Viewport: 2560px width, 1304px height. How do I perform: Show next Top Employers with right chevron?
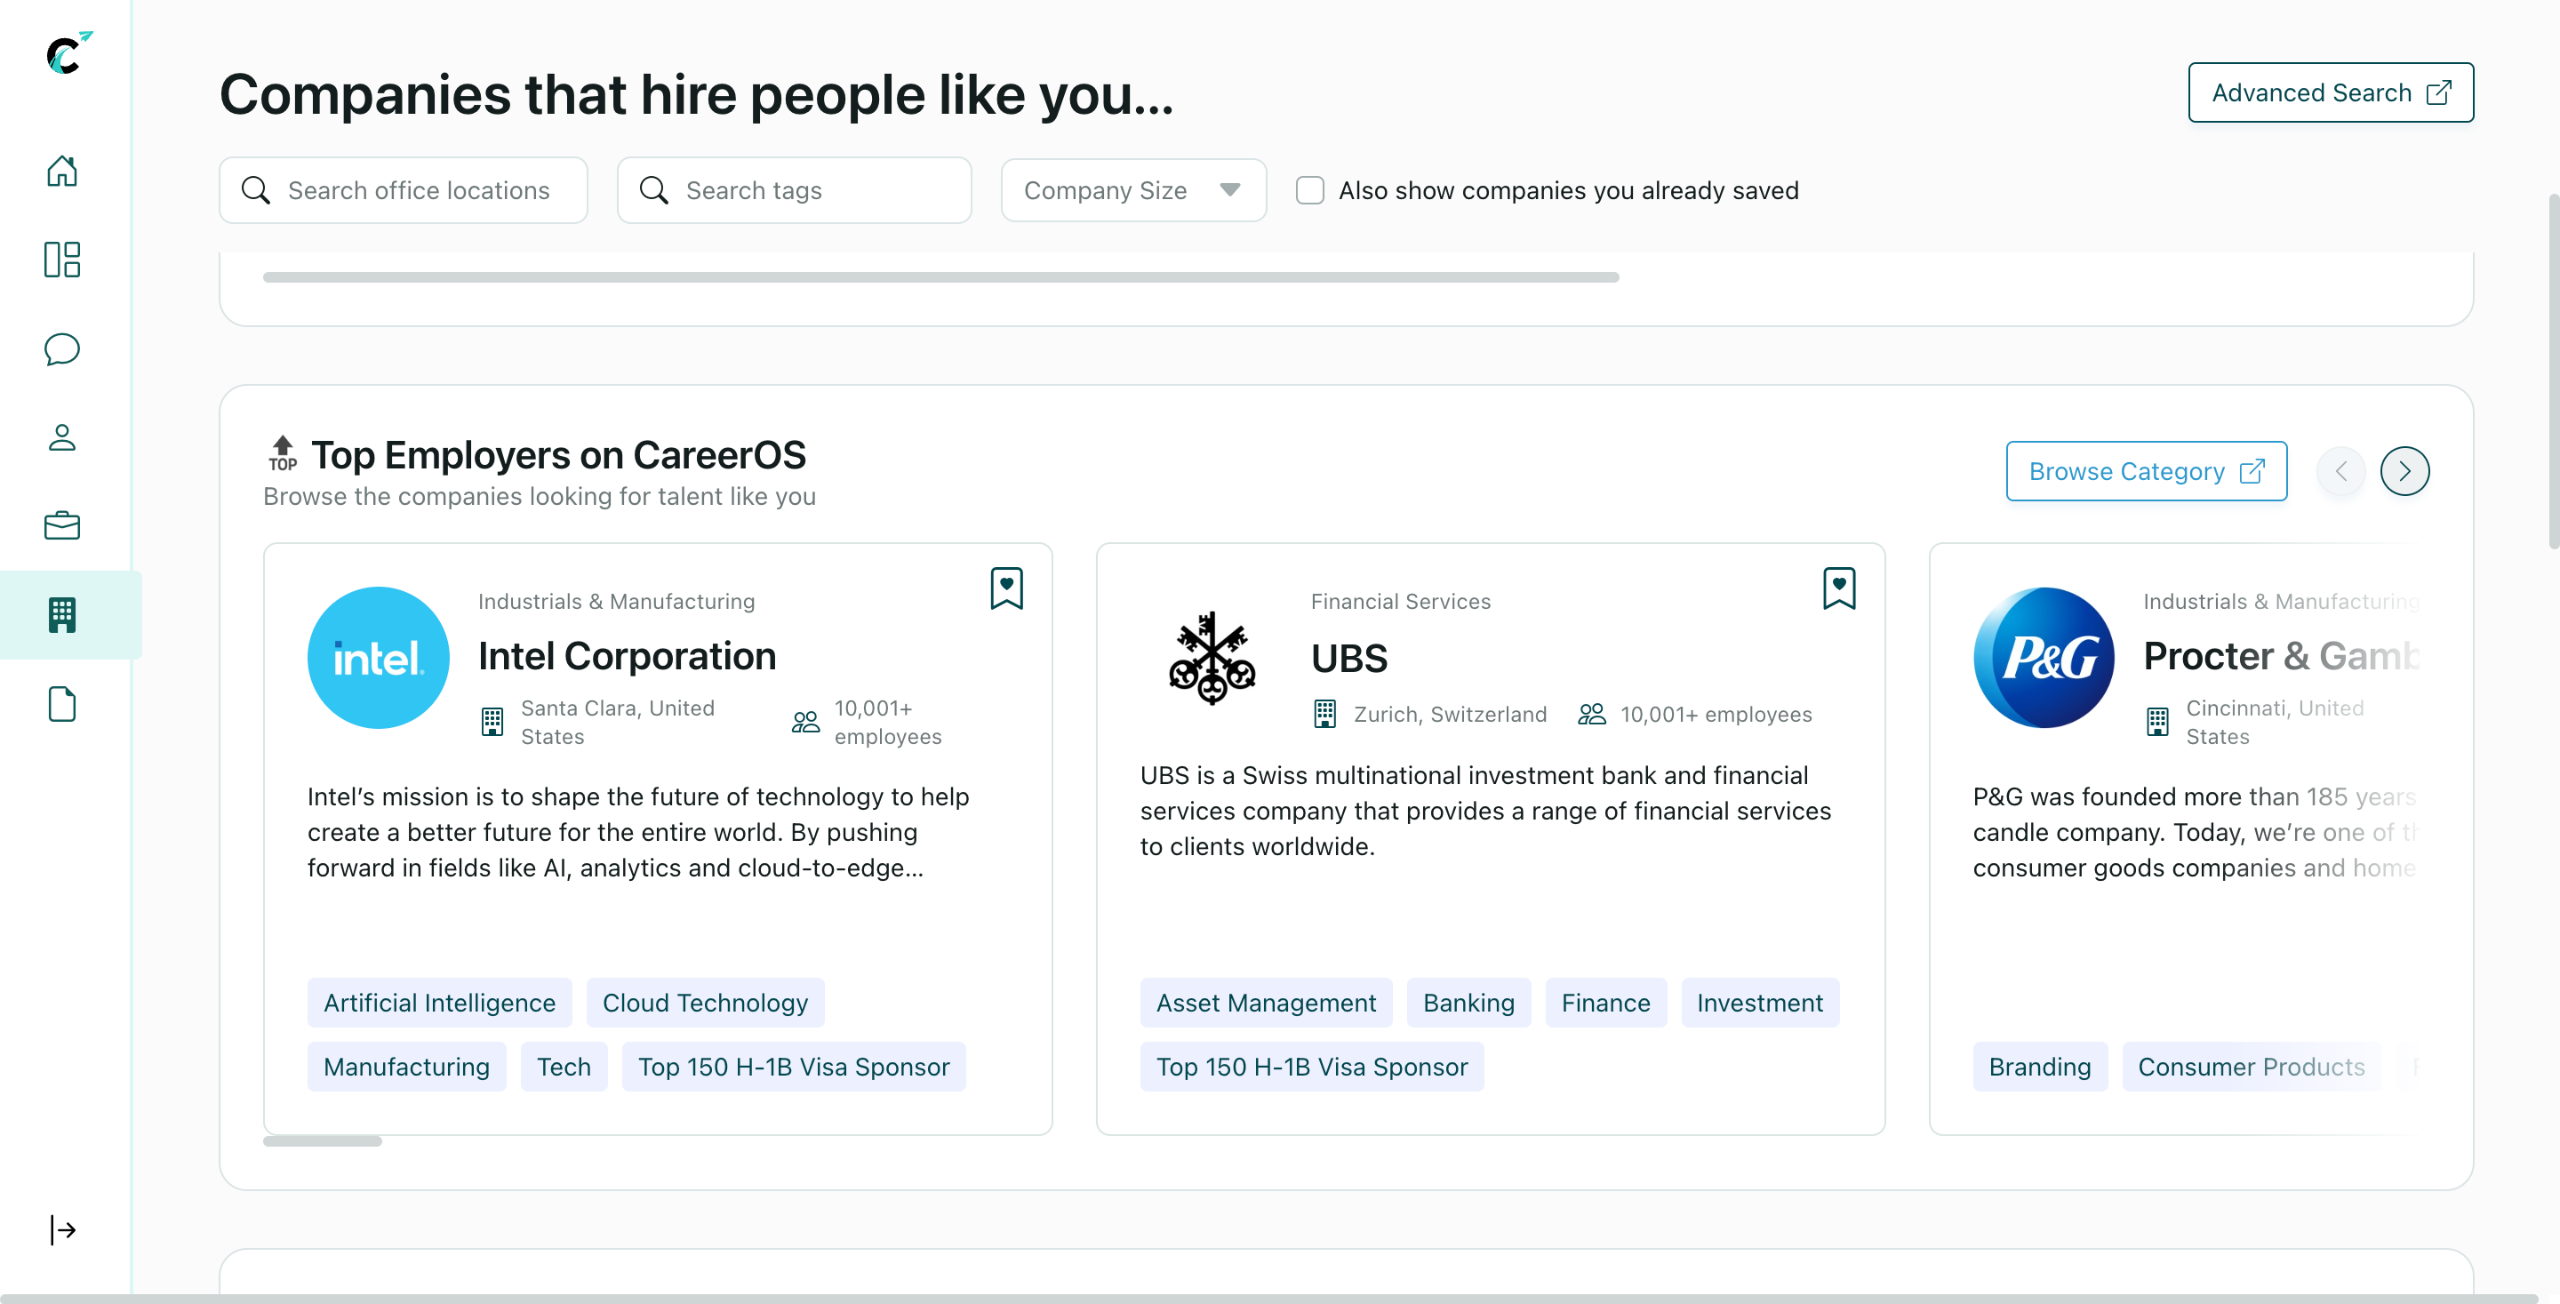(x=2404, y=471)
